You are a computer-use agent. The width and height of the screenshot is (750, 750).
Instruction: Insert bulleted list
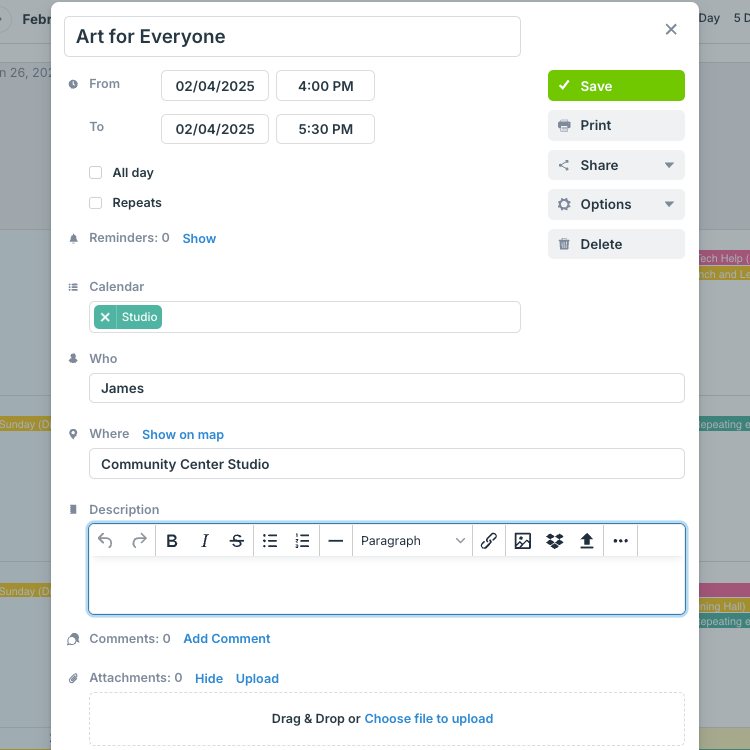click(270, 540)
